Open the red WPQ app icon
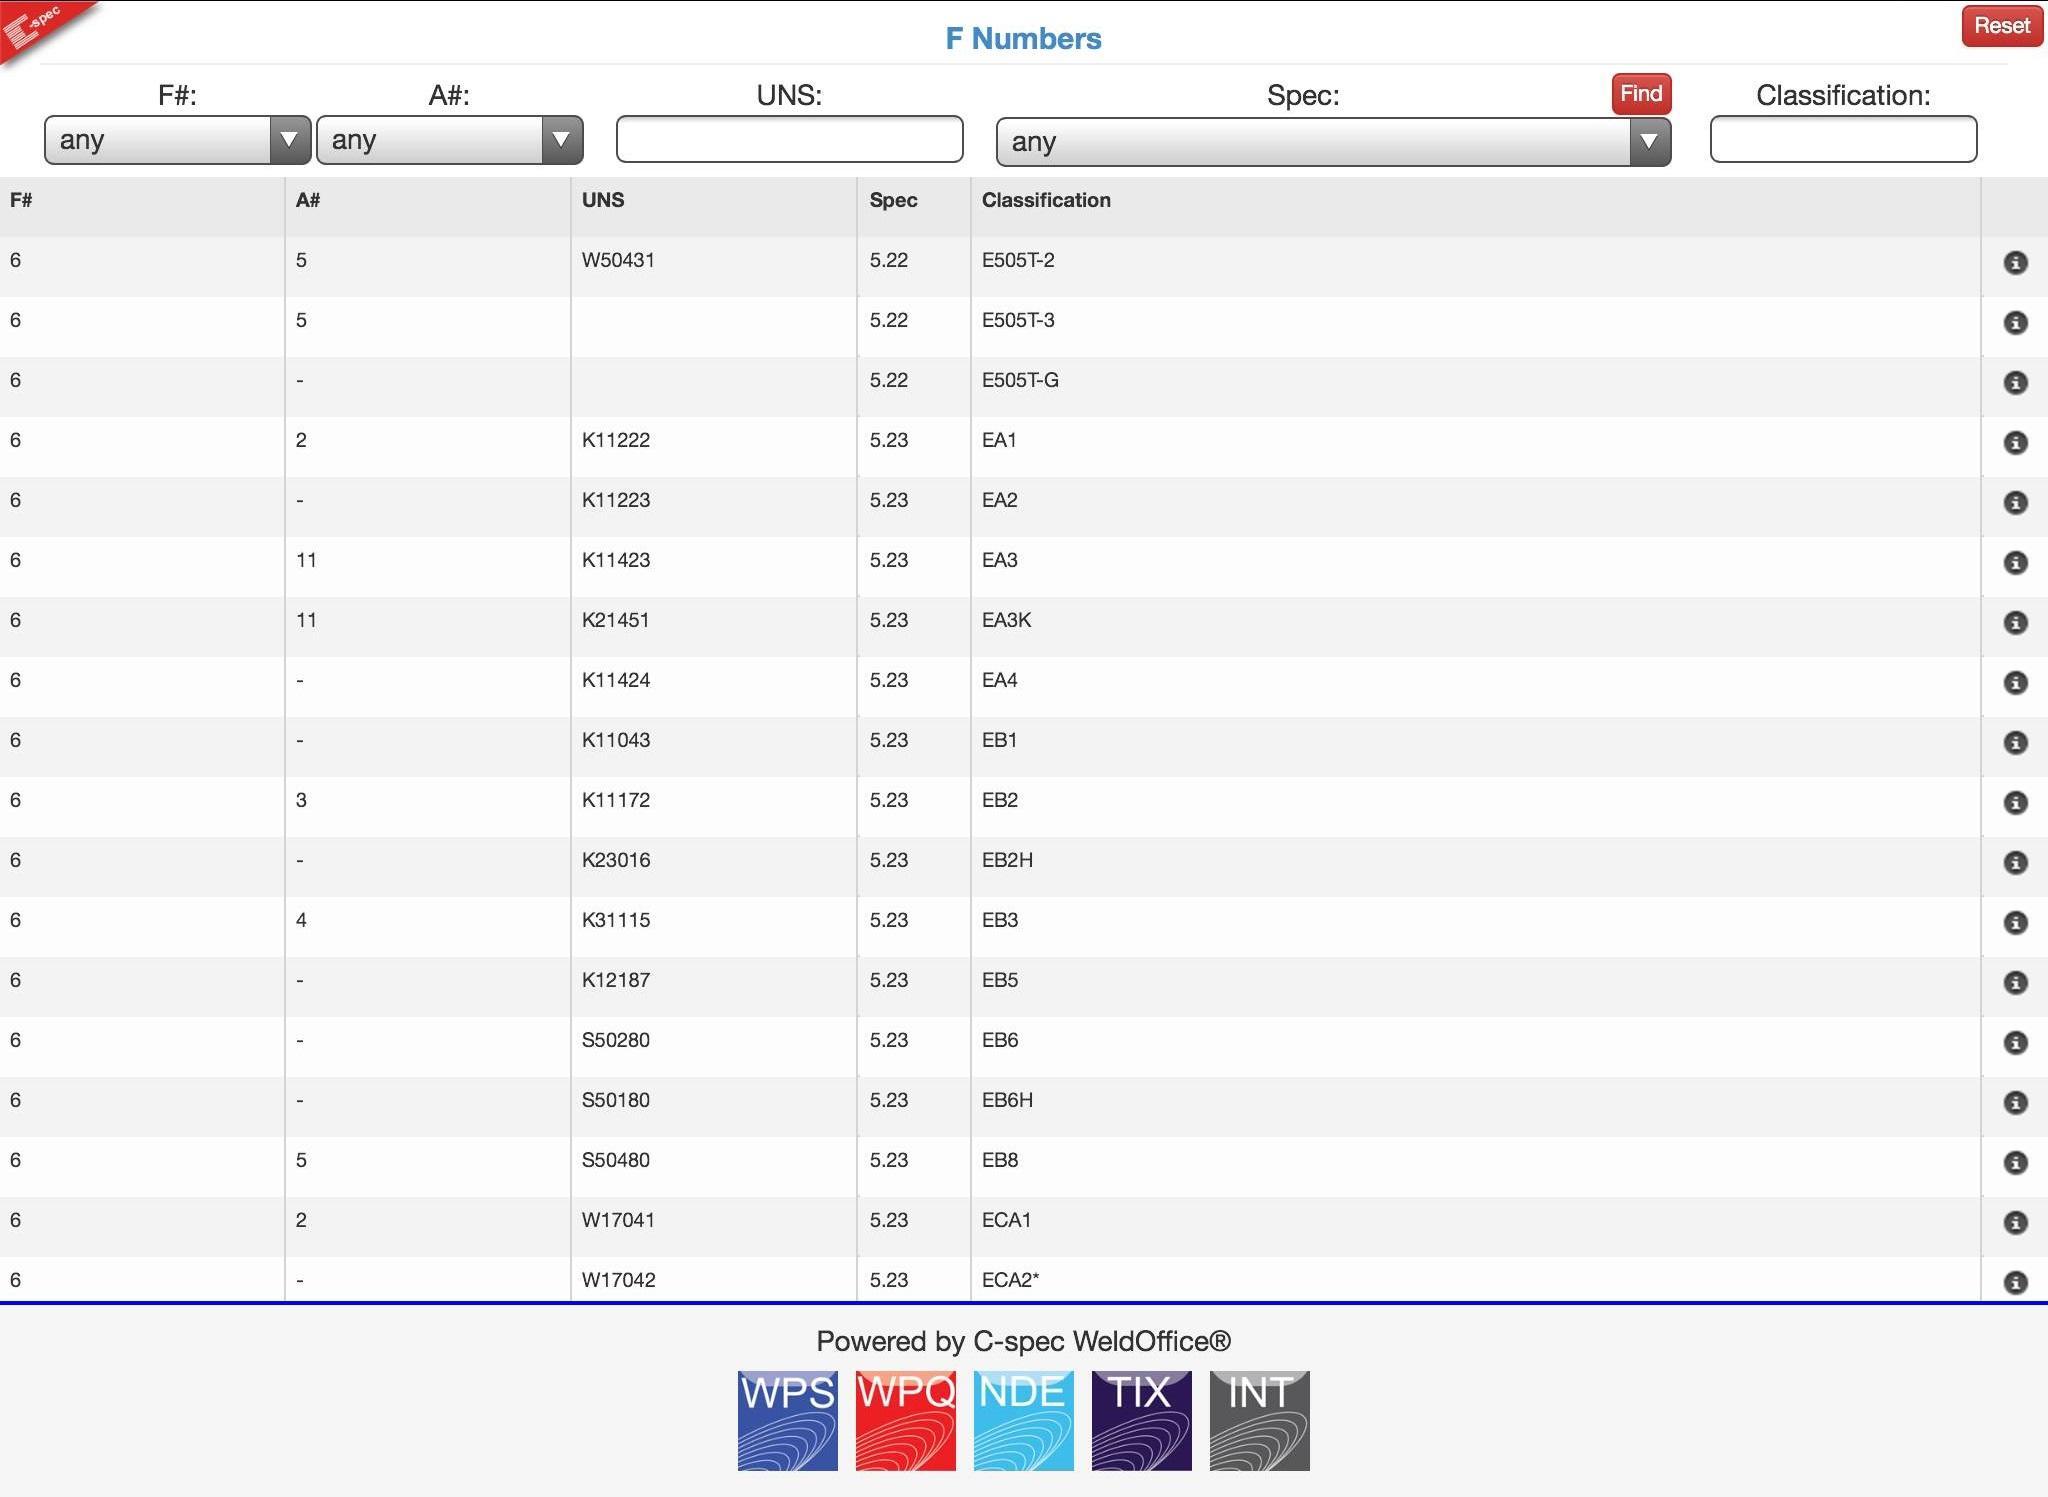 (x=905, y=1419)
